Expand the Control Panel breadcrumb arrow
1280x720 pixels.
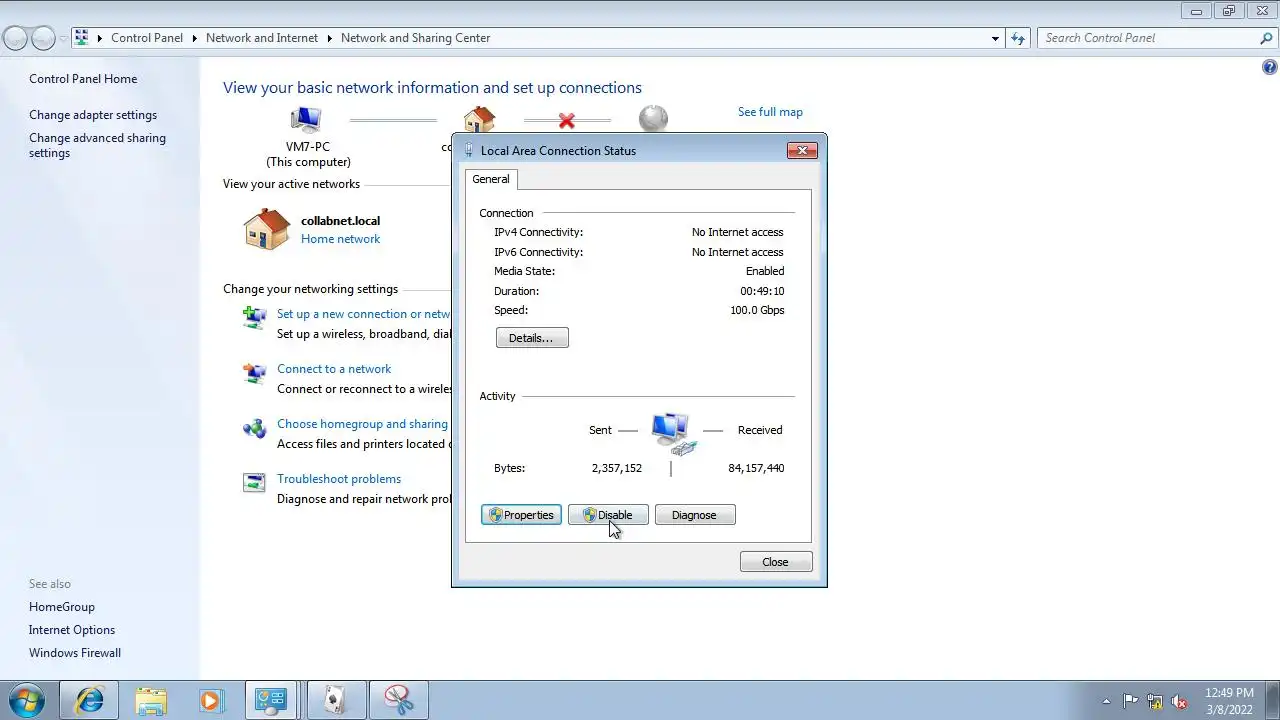(x=194, y=38)
